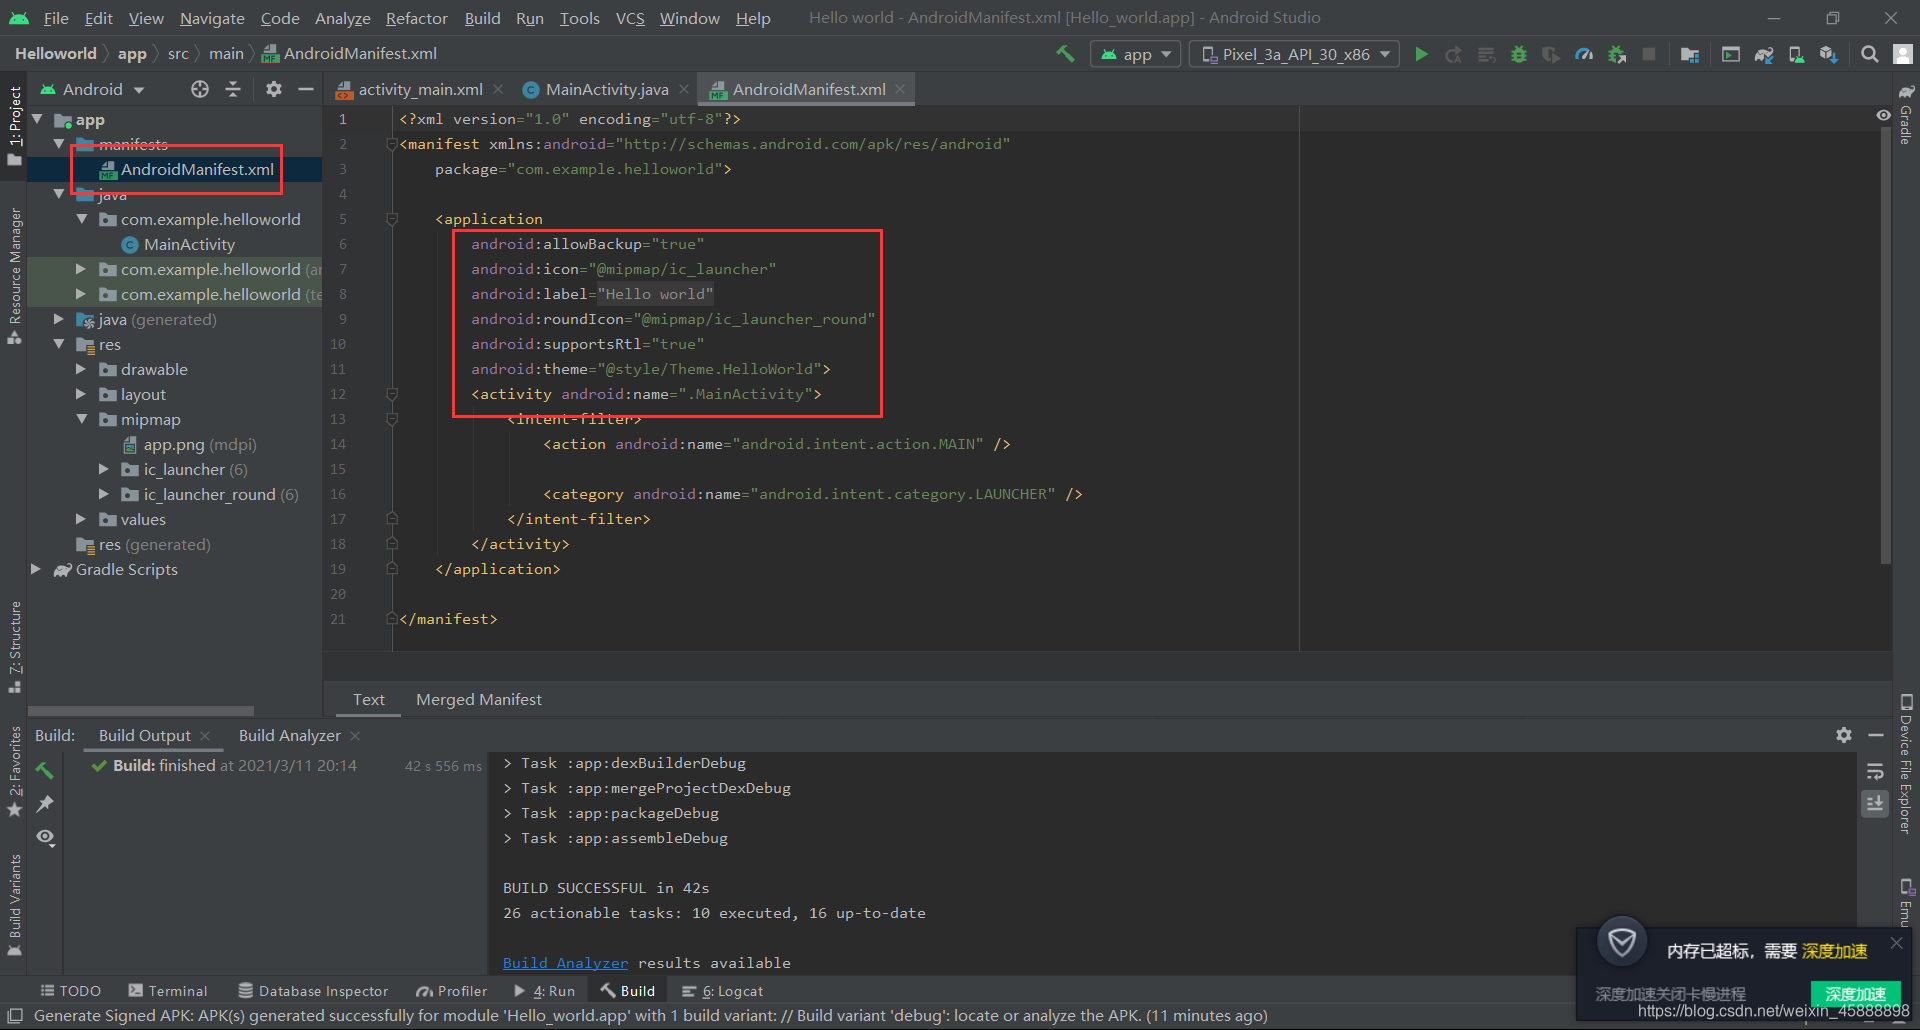Close the AndroidManifest.xml editor tab
Image resolution: width=1920 pixels, height=1030 pixels.
click(900, 89)
